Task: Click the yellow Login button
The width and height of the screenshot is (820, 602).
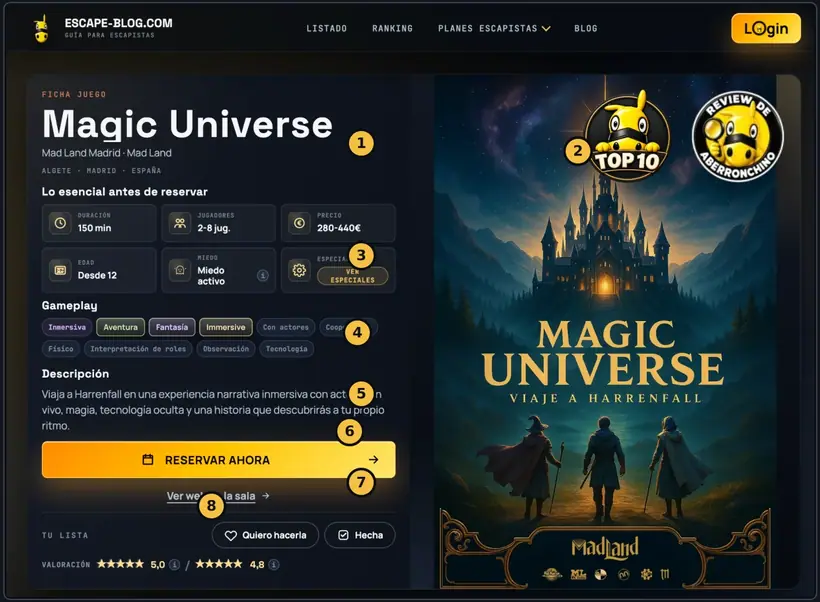Action: tap(766, 28)
